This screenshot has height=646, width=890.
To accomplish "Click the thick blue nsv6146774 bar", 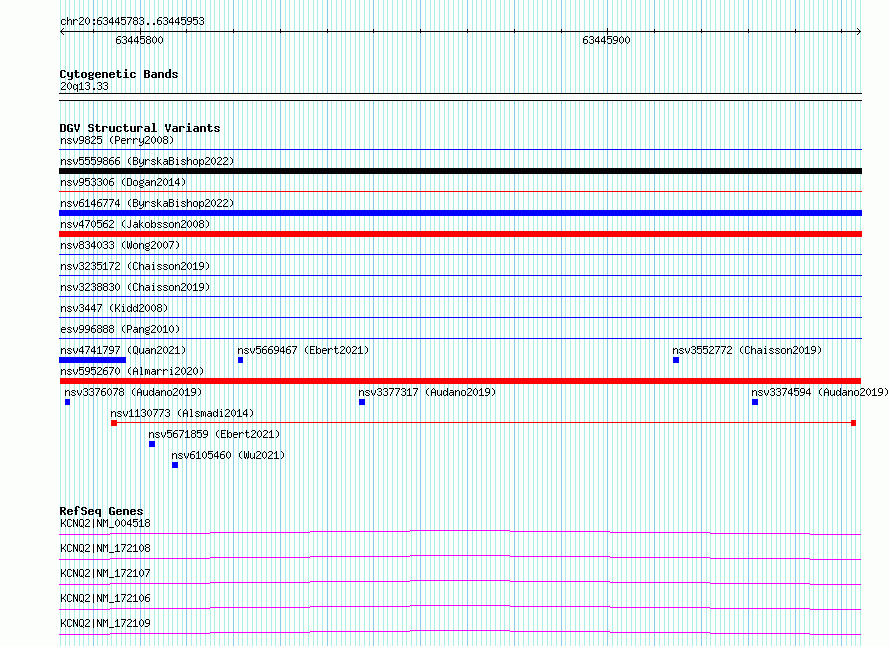I will (460, 213).
